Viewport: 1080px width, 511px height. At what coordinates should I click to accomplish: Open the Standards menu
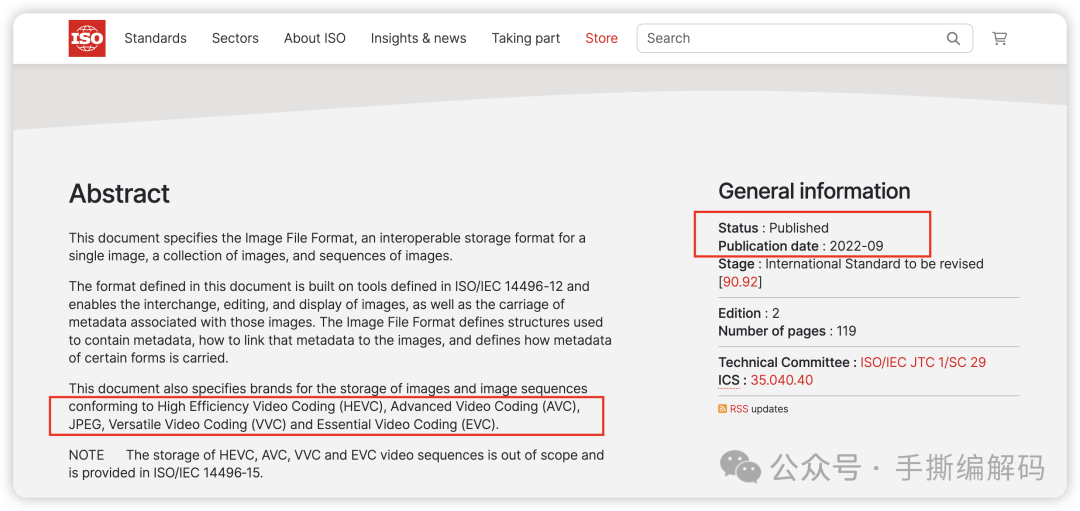[155, 38]
